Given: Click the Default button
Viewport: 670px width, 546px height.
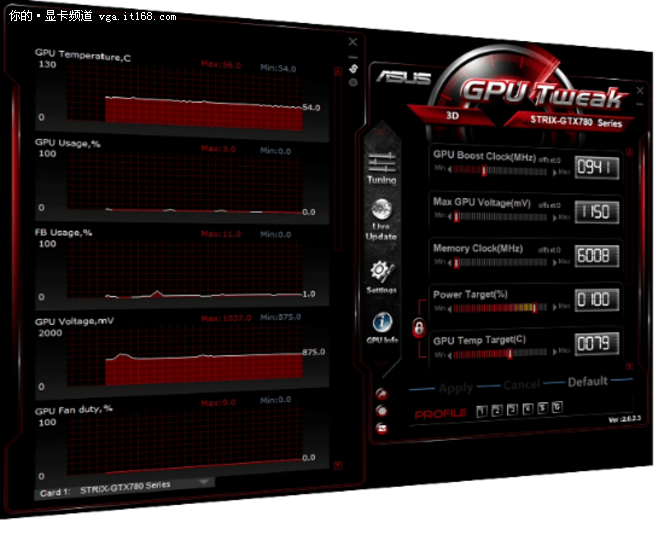Looking at the screenshot, I should [x=588, y=382].
